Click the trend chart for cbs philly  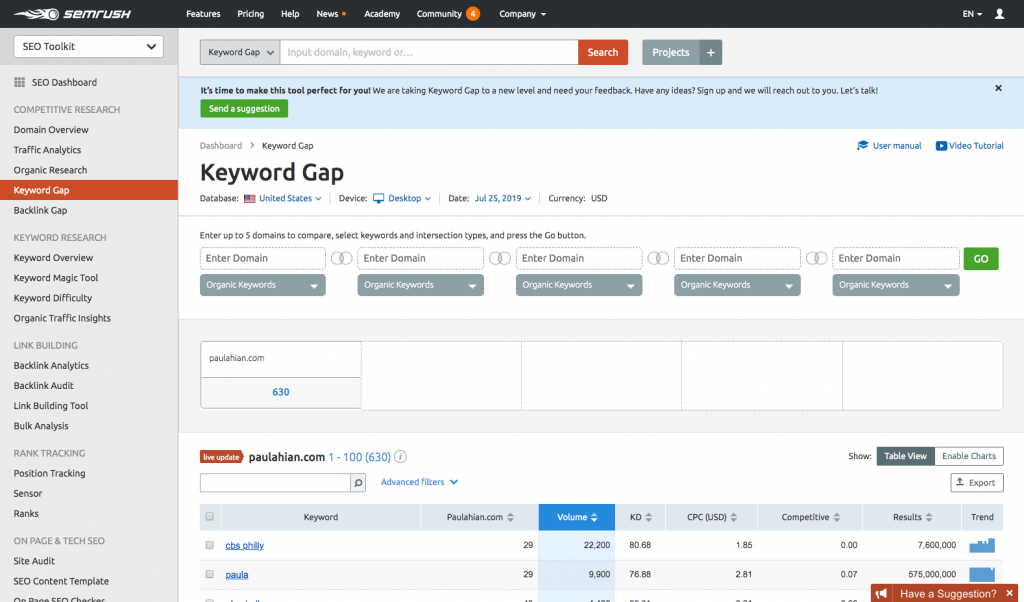(x=981, y=545)
